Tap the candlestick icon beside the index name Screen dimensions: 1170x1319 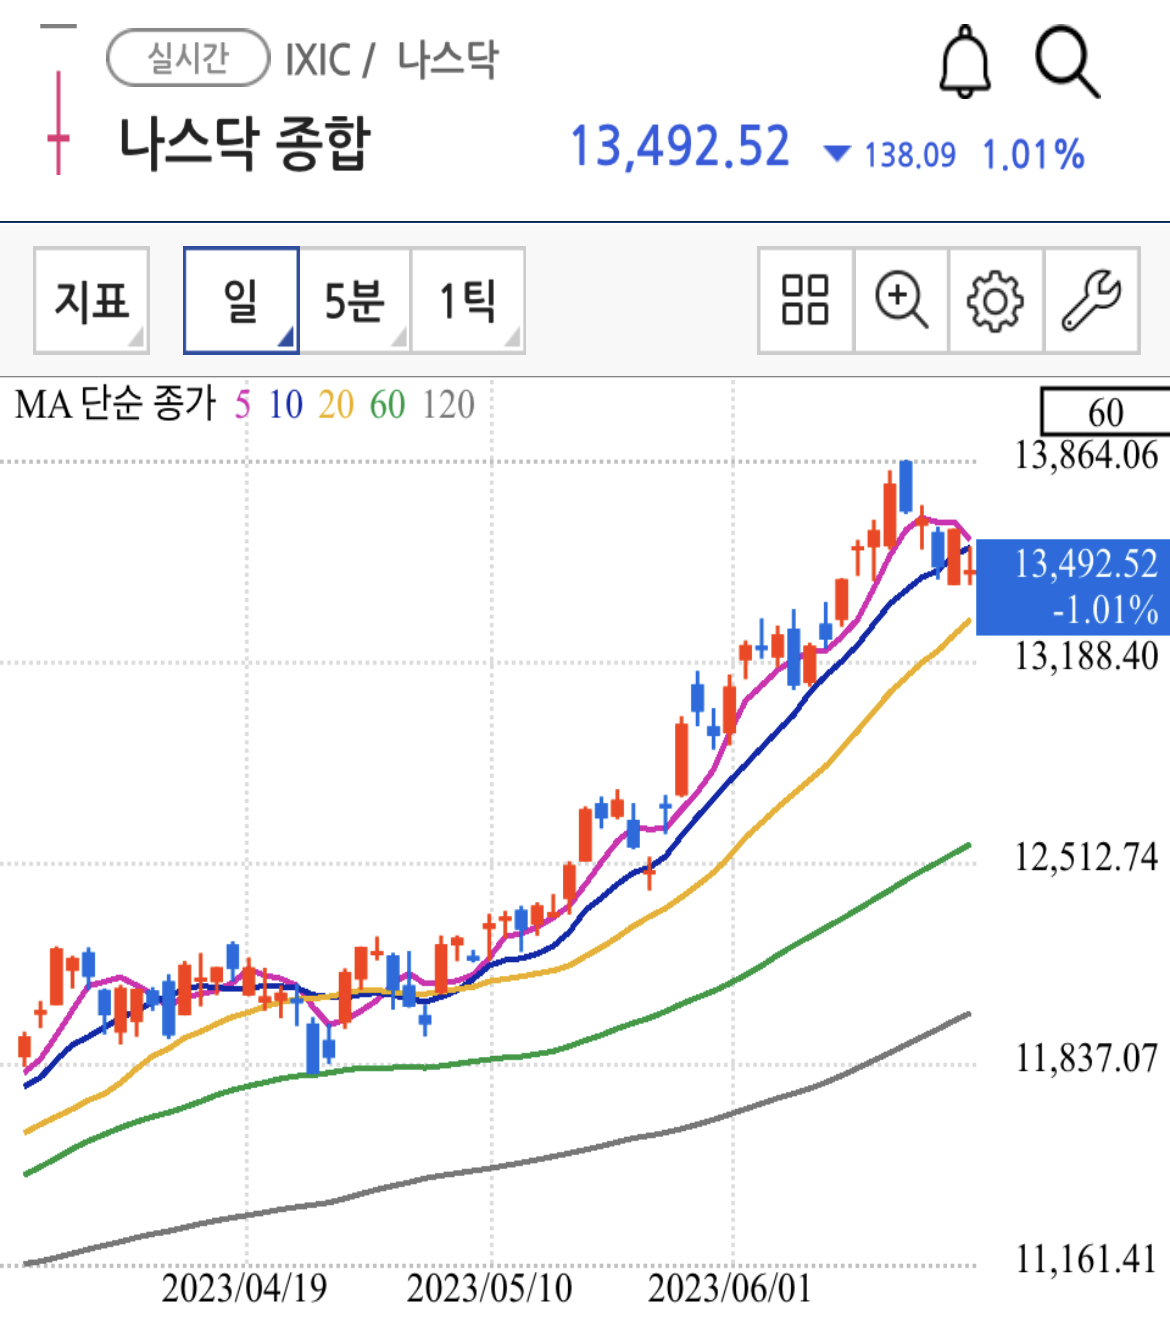coord(58,122)
